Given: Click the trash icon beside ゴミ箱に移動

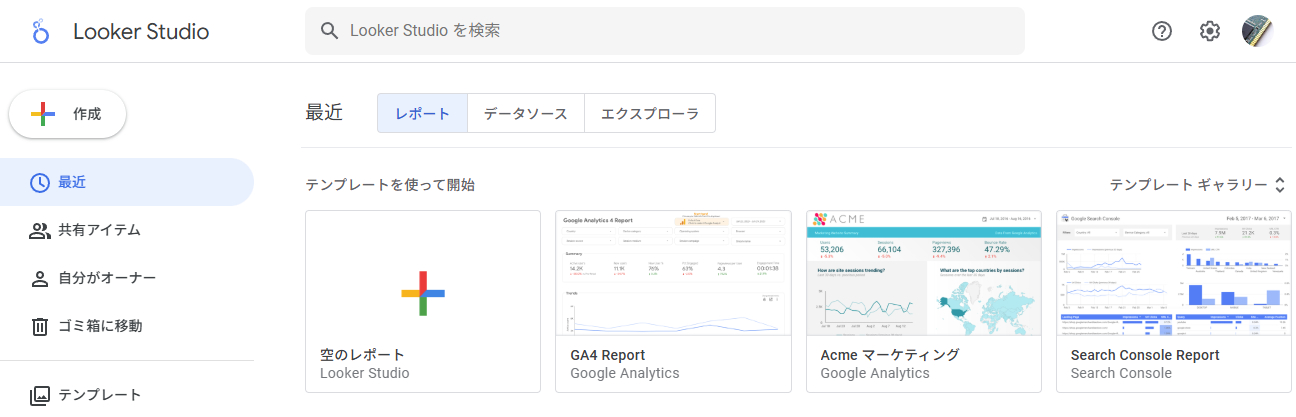Looking at the screenshot, I should (40, 326).
